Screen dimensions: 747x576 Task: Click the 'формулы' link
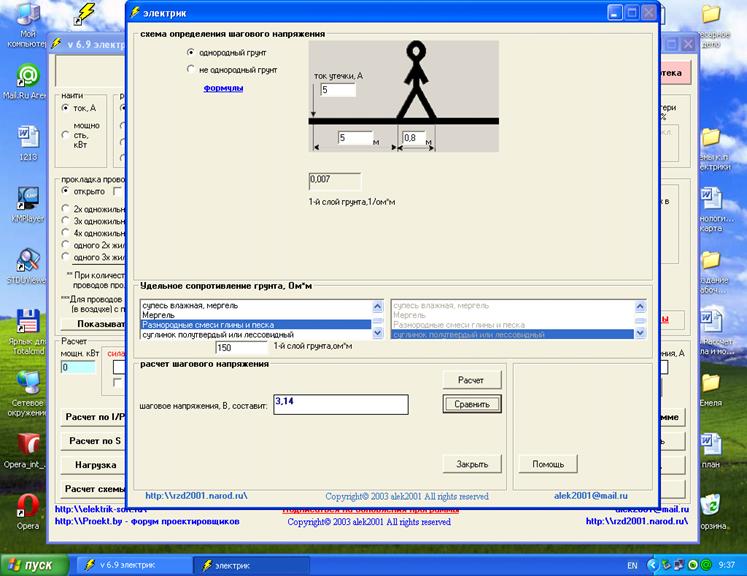(x=224, y=88)
